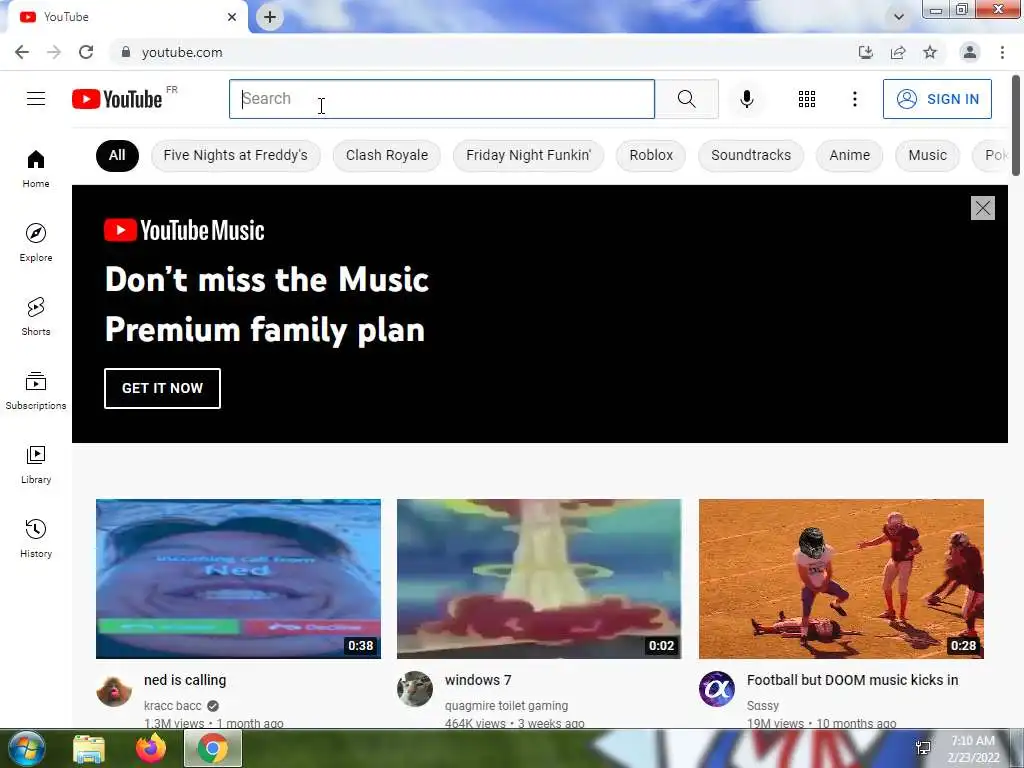Select the All filter chip
The width and height of the screenshot is (1024, 768).
(x=117, y=155)
